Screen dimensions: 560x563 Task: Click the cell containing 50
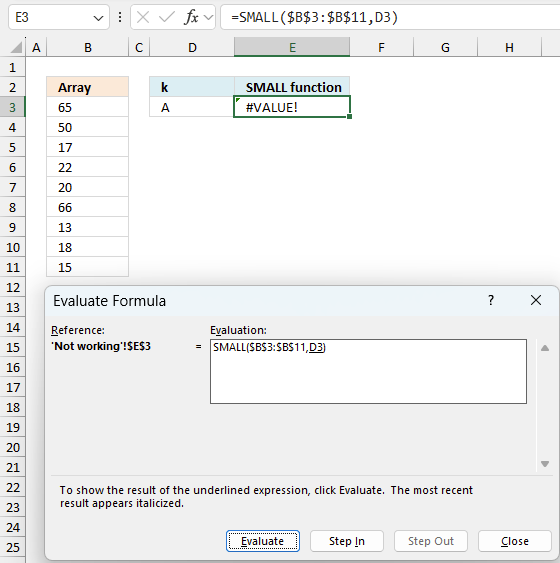point(88,127)
